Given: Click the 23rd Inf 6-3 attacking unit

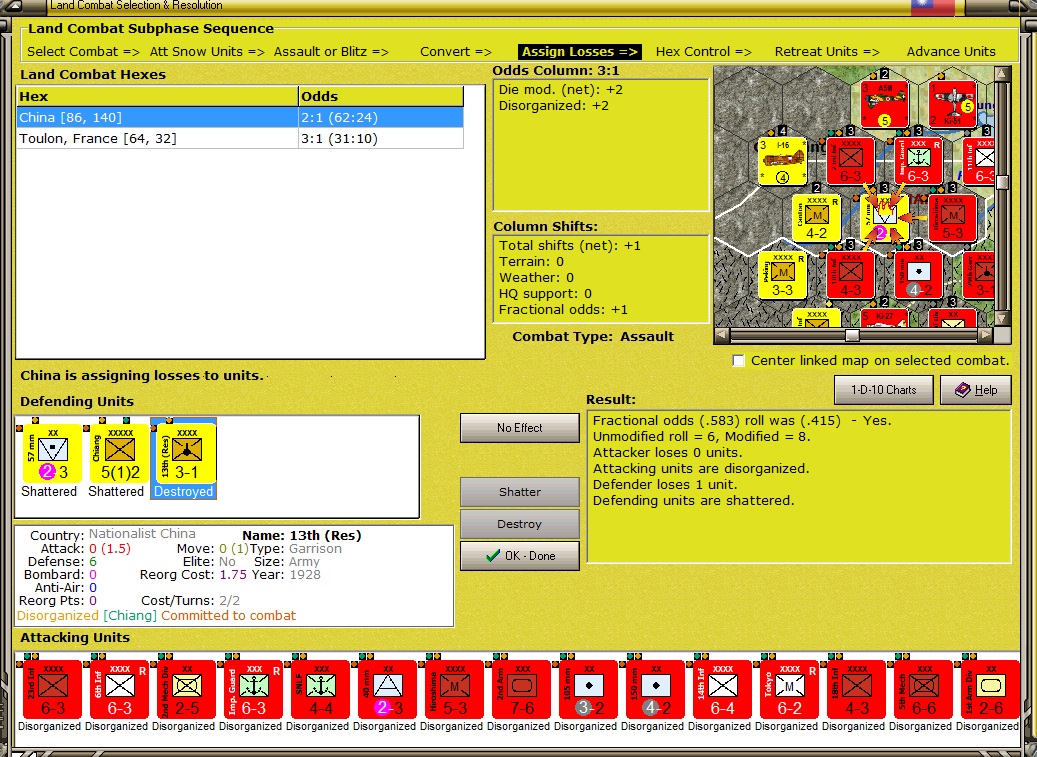Looking at the screenshot, I should pyautogui.click(x=52, y=689).
